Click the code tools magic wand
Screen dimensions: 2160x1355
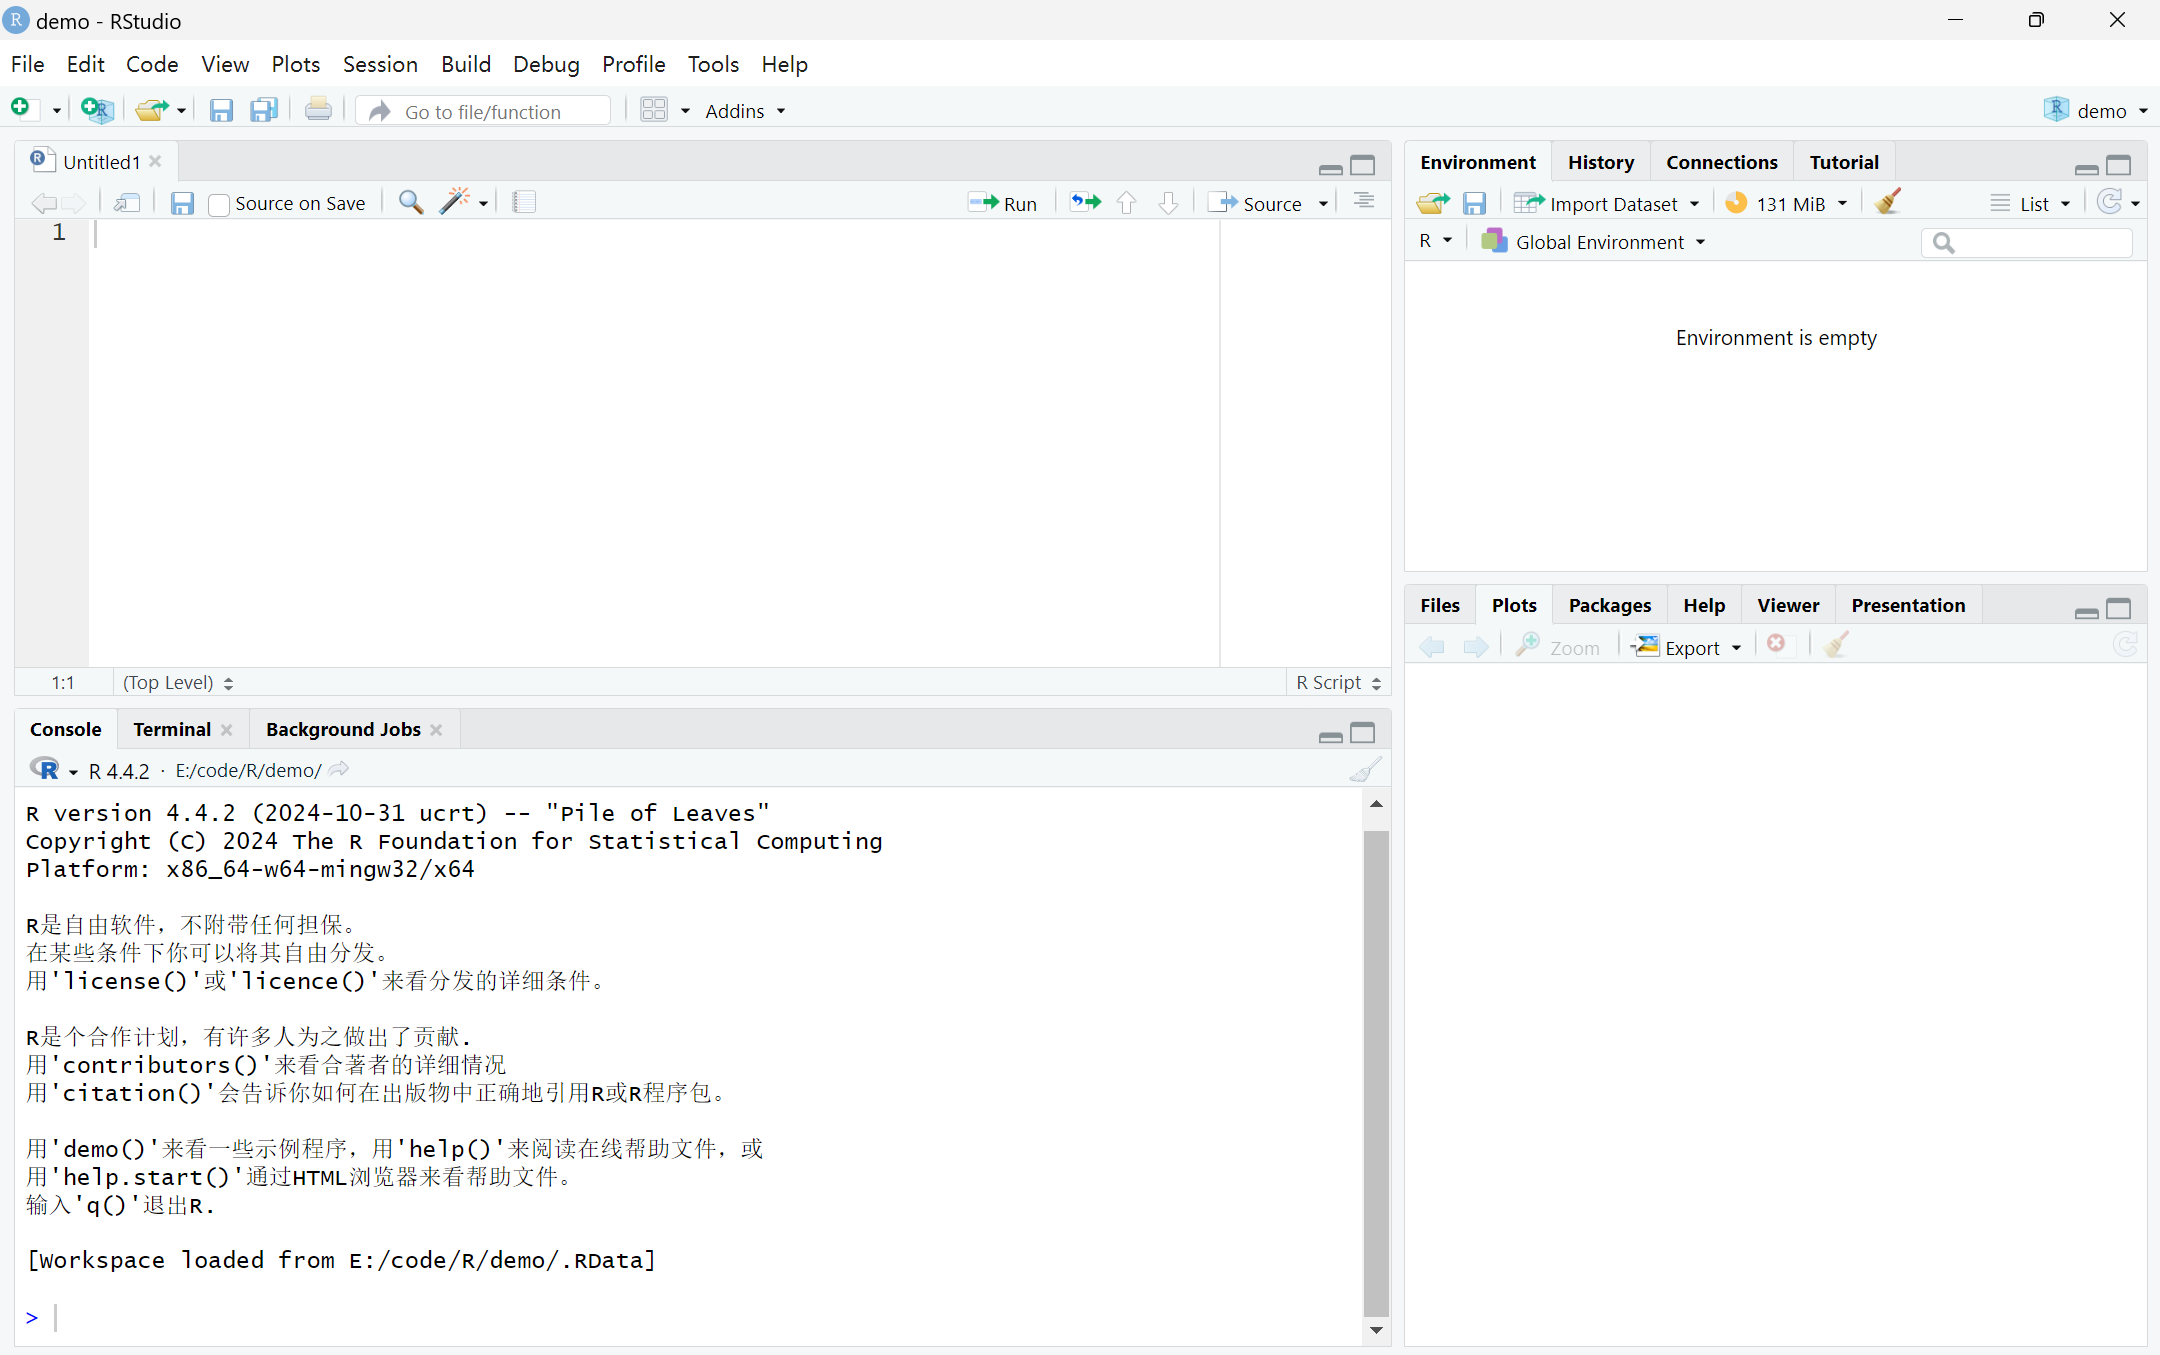[455, 202]
